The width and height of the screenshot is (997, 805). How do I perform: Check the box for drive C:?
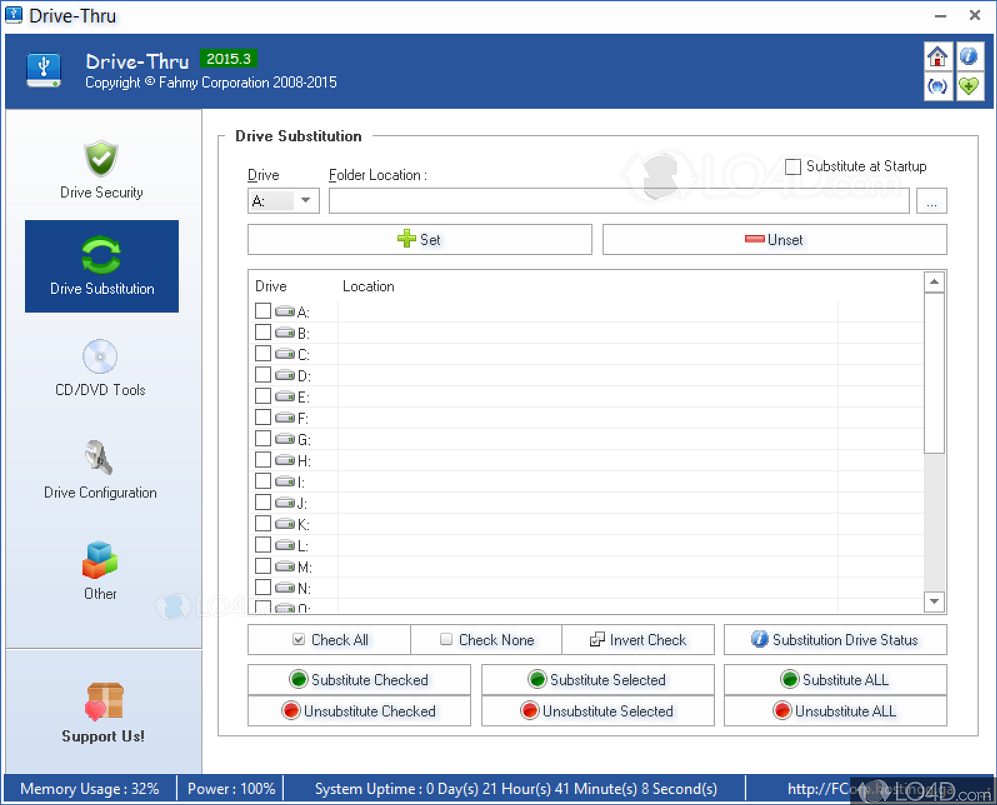coord(263,354)
